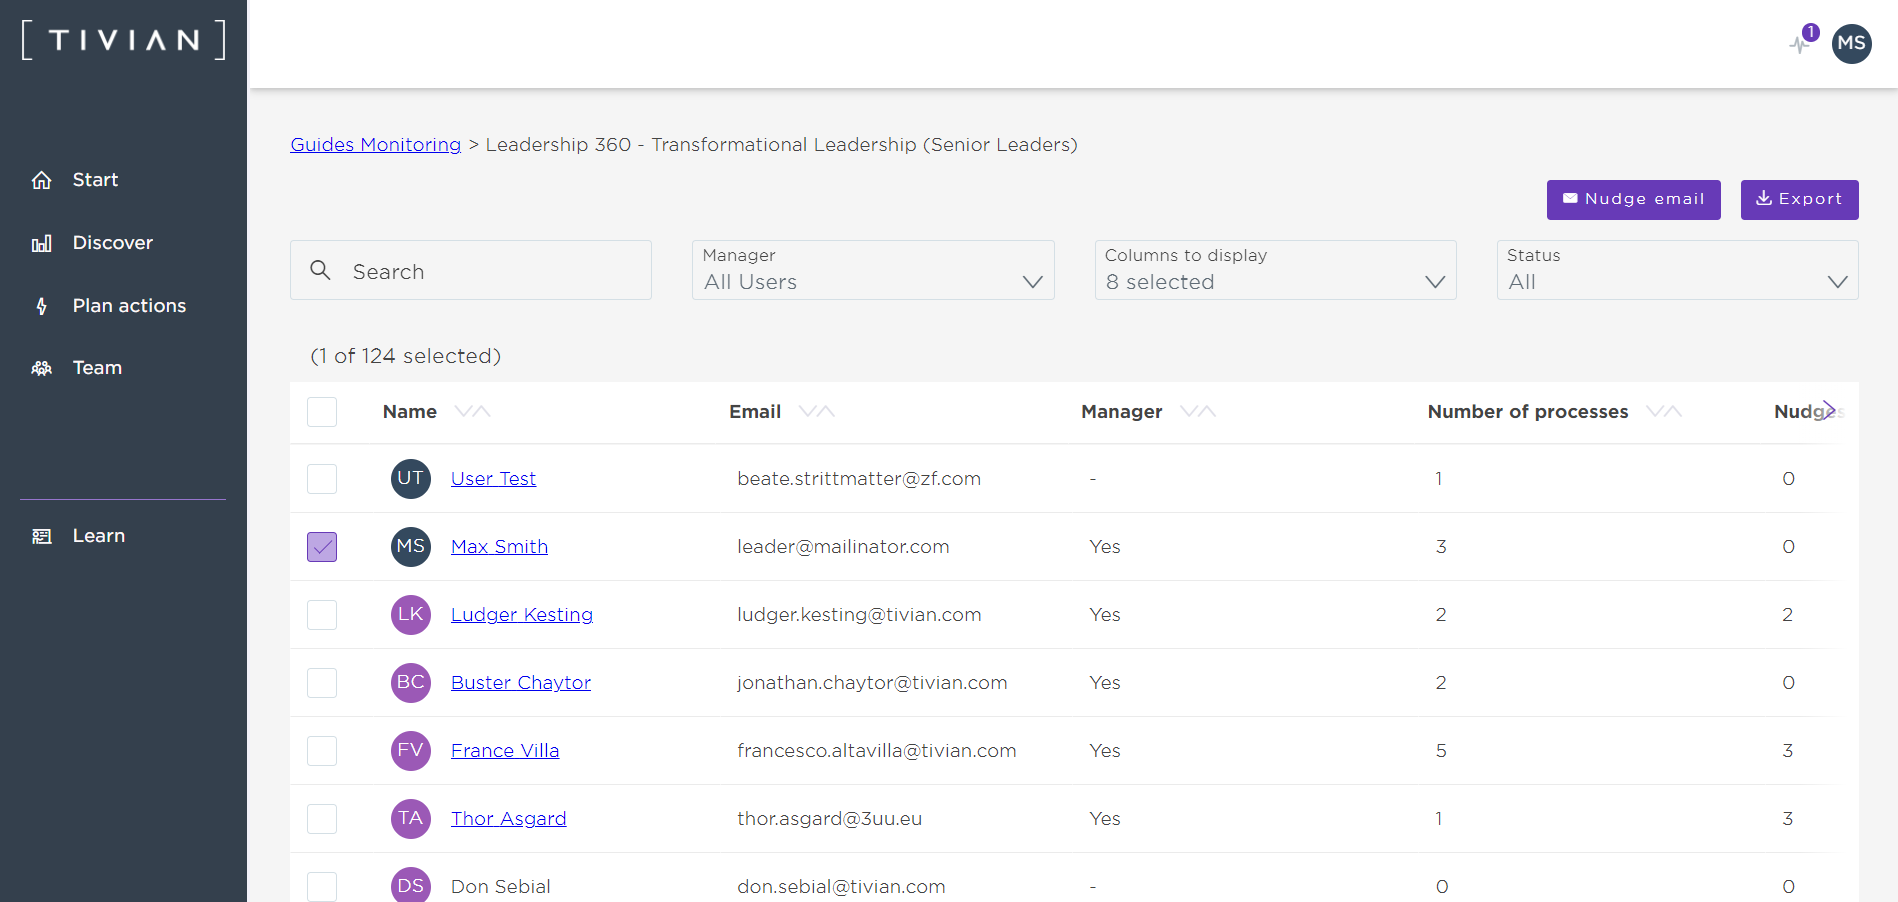Open the activity pulse notifications icon
1898x902 pixels.
click(1801, 44)
